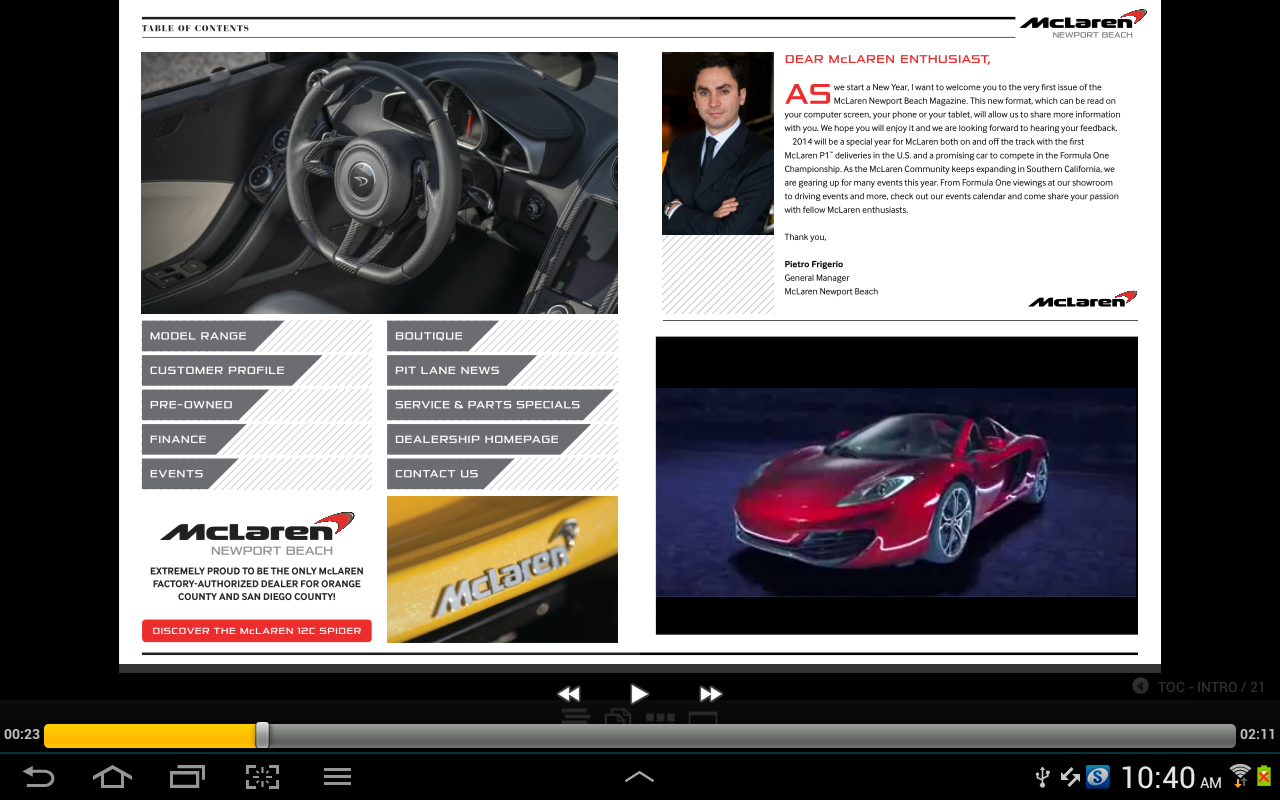Viewport: 1280px width, 800px height.
Task: Tap the screenshot capture icon
Action: [262, 777]
